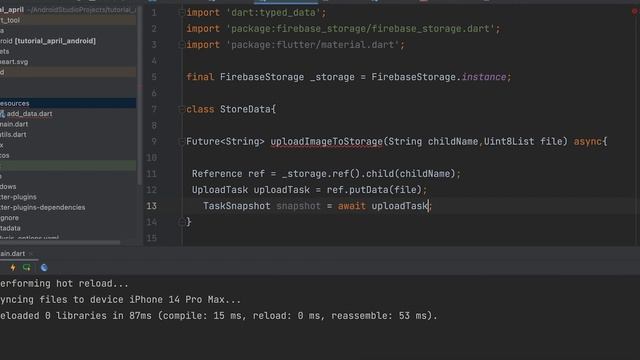Click the 'await' keyword on line 13
This screenshot has width=640, height=360.
[x=351, y=206]
